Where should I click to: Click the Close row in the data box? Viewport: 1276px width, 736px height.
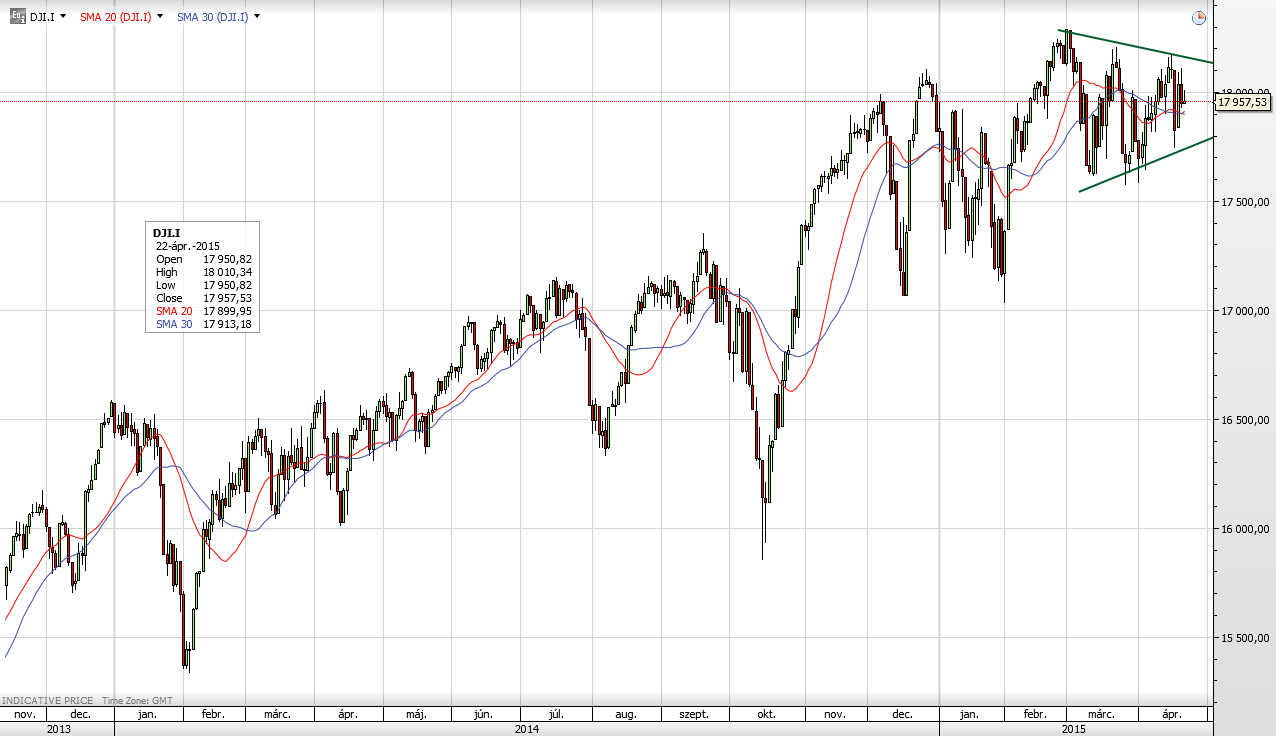(x=203, y=298)
